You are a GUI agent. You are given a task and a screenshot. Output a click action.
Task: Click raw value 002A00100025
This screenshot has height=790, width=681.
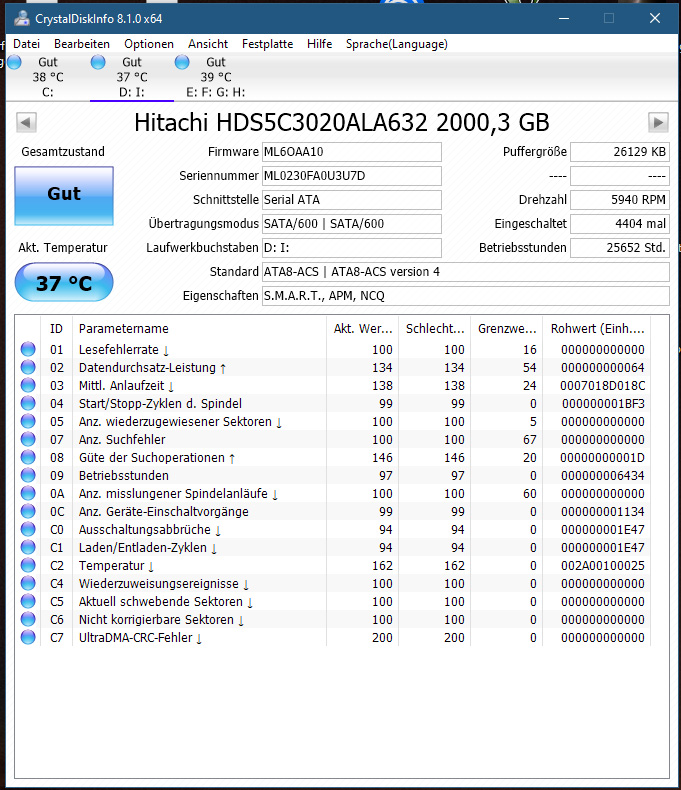[x=602, y=565]
